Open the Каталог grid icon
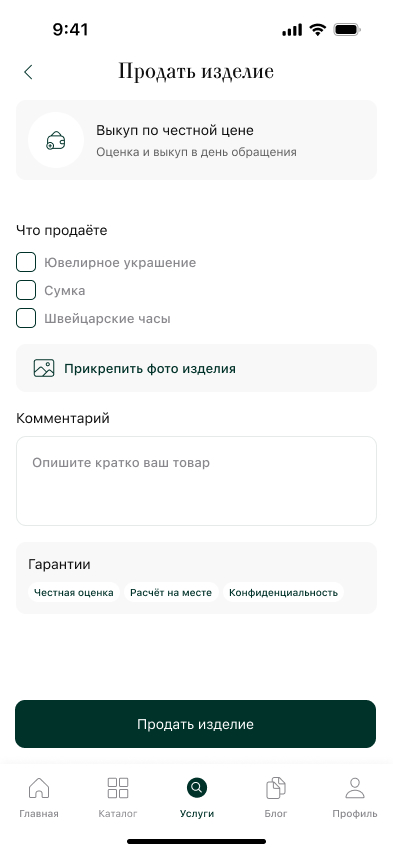393x852 pixels. (117, 787)
